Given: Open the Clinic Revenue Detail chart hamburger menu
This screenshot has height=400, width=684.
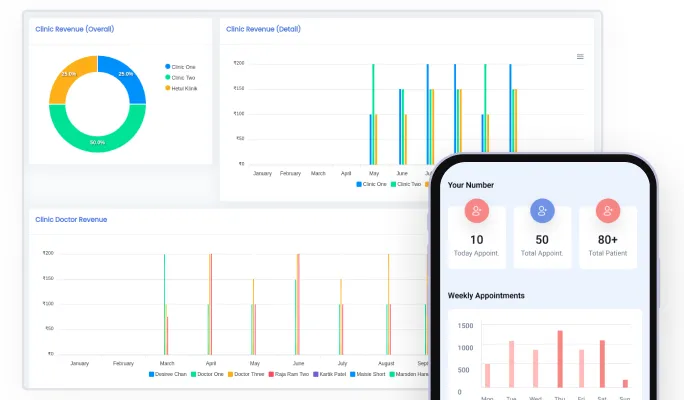Looking at the screenshot, I should (x=580, y=57).
